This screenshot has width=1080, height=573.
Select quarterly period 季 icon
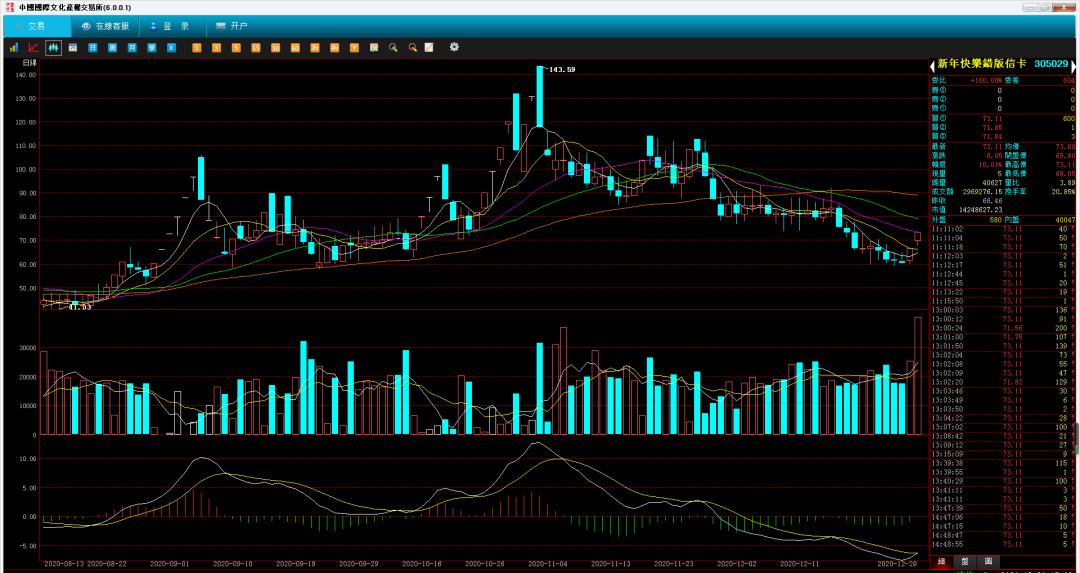[152, 48]
